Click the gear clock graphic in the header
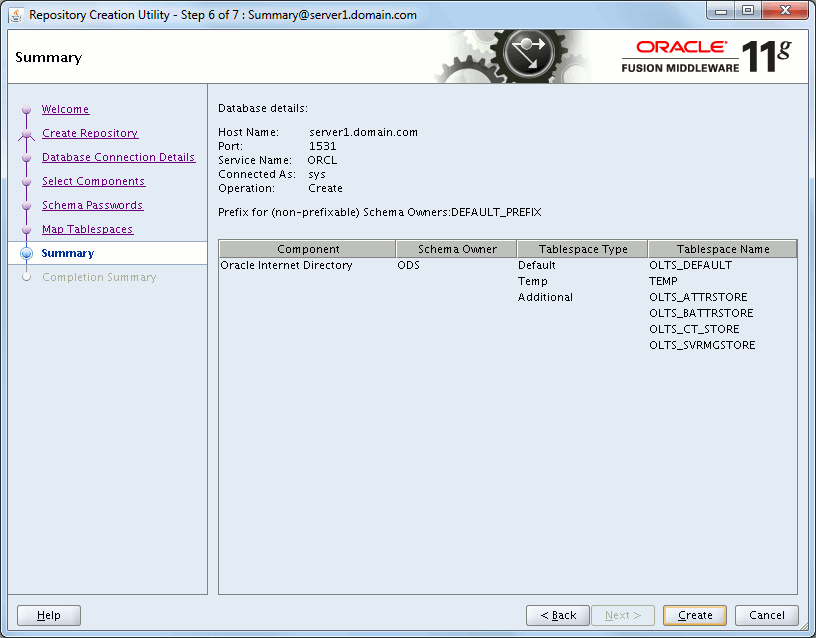This screenshot has width=816, height=638. (x=527, y=55)
